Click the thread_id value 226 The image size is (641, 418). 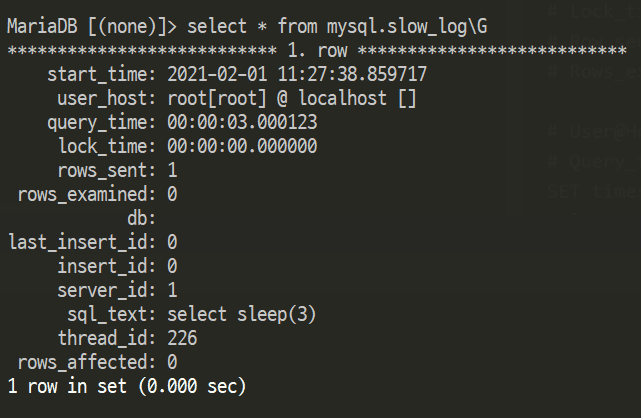click(183, 338)
